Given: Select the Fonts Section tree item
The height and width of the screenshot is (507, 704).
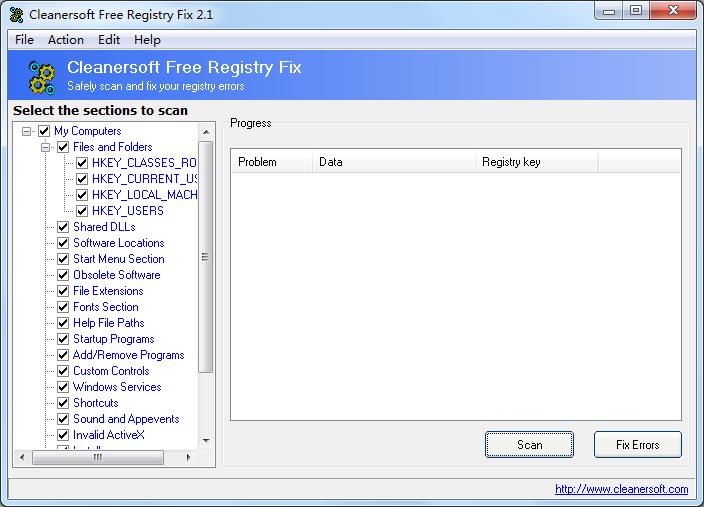Looking at the screenshot, I should tap(106, 307).
